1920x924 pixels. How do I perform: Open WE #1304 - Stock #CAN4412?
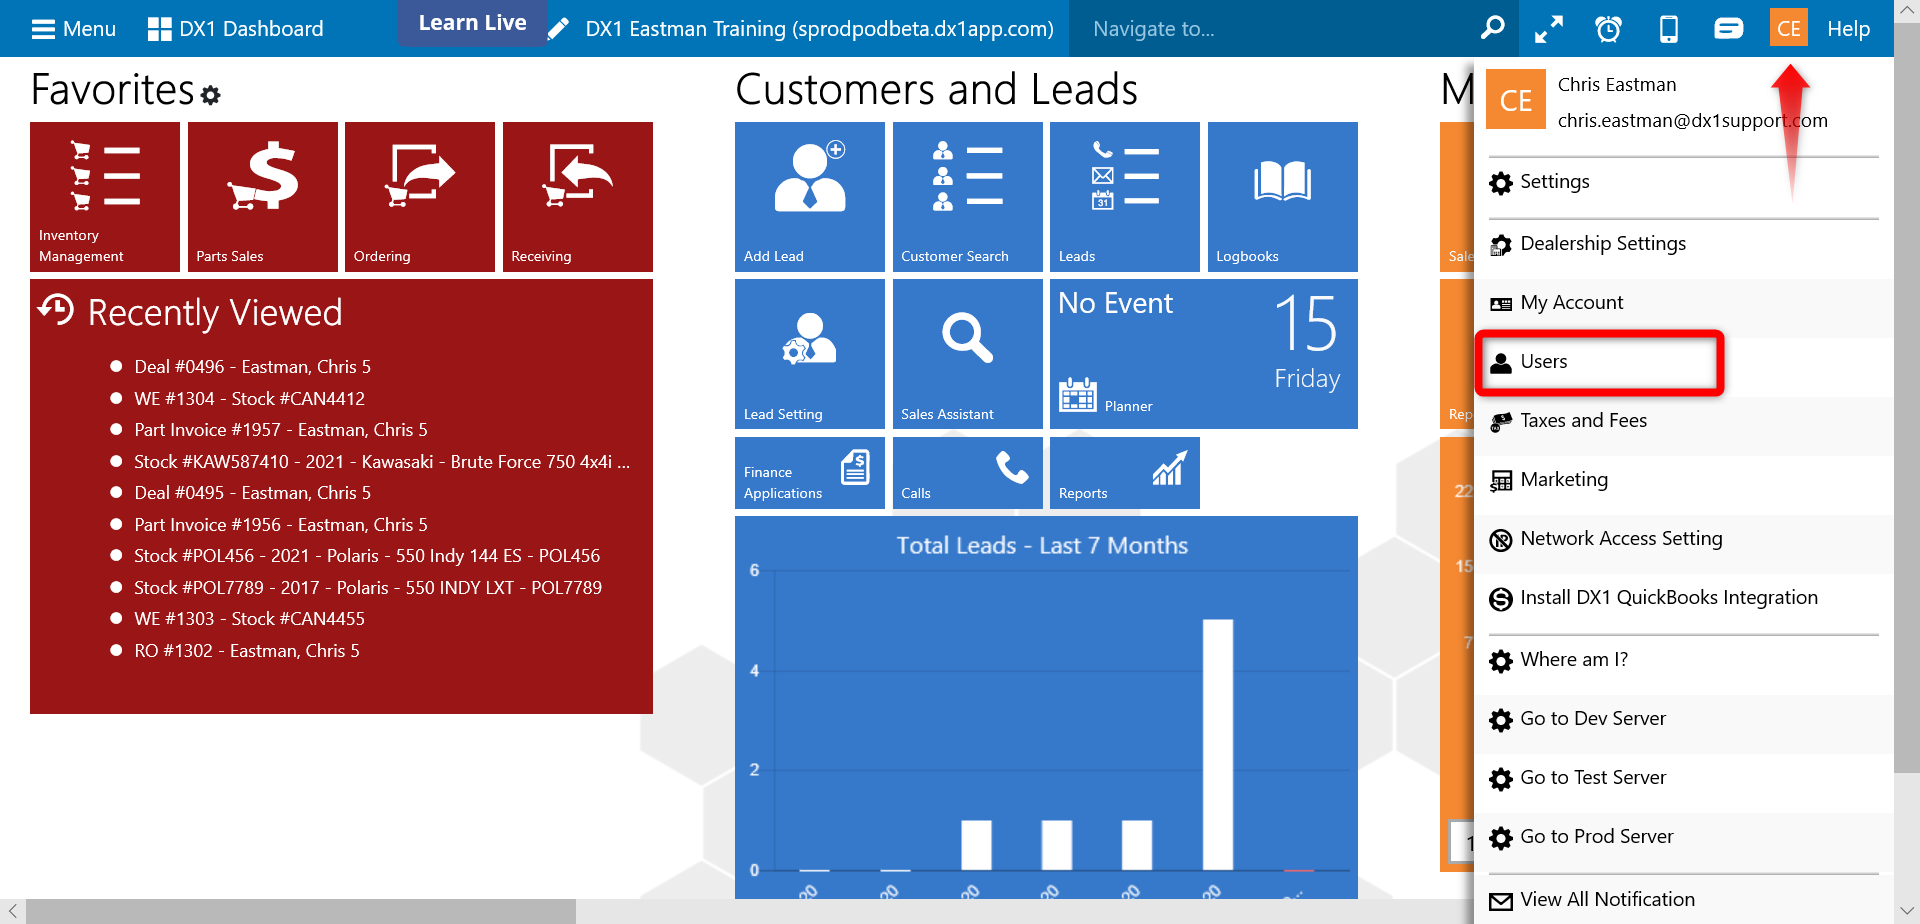pos(249,399)
